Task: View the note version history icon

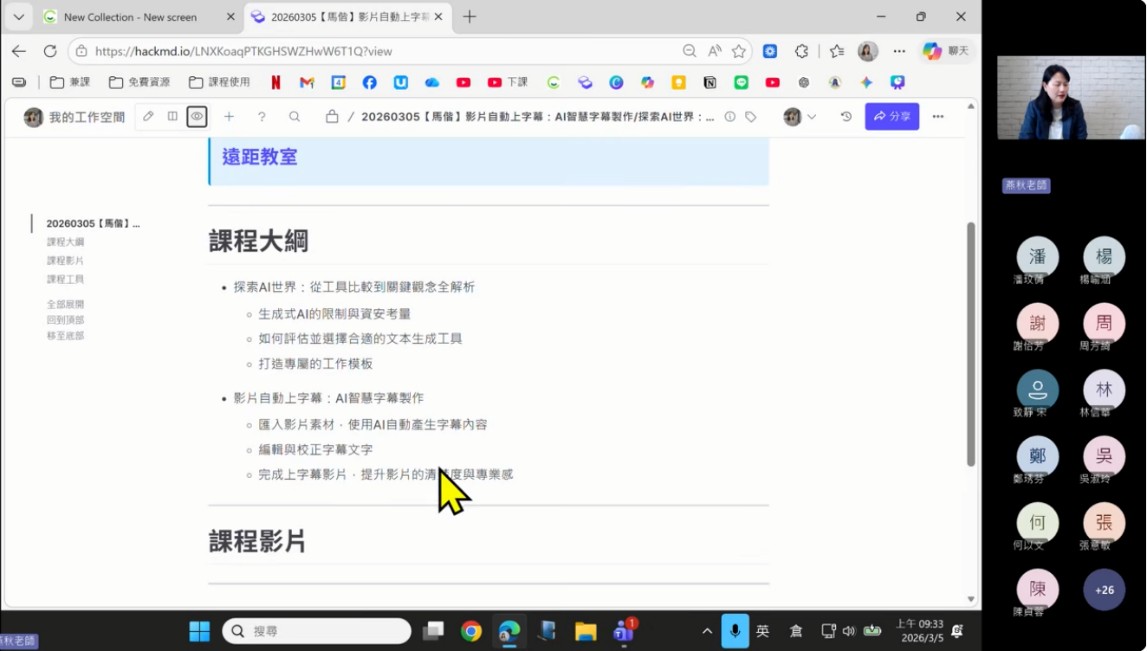Action: [x=846, y=117]
